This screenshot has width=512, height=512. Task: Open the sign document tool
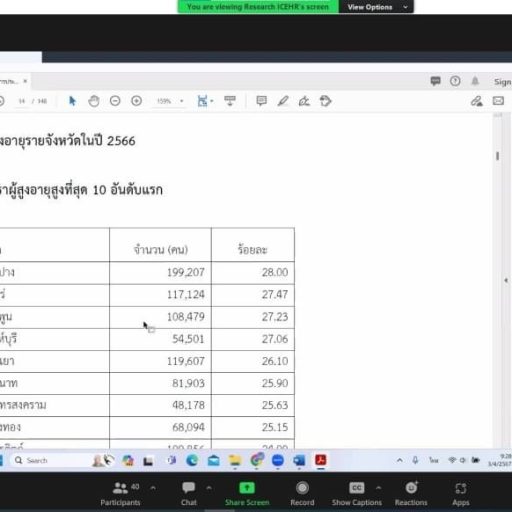304,101
